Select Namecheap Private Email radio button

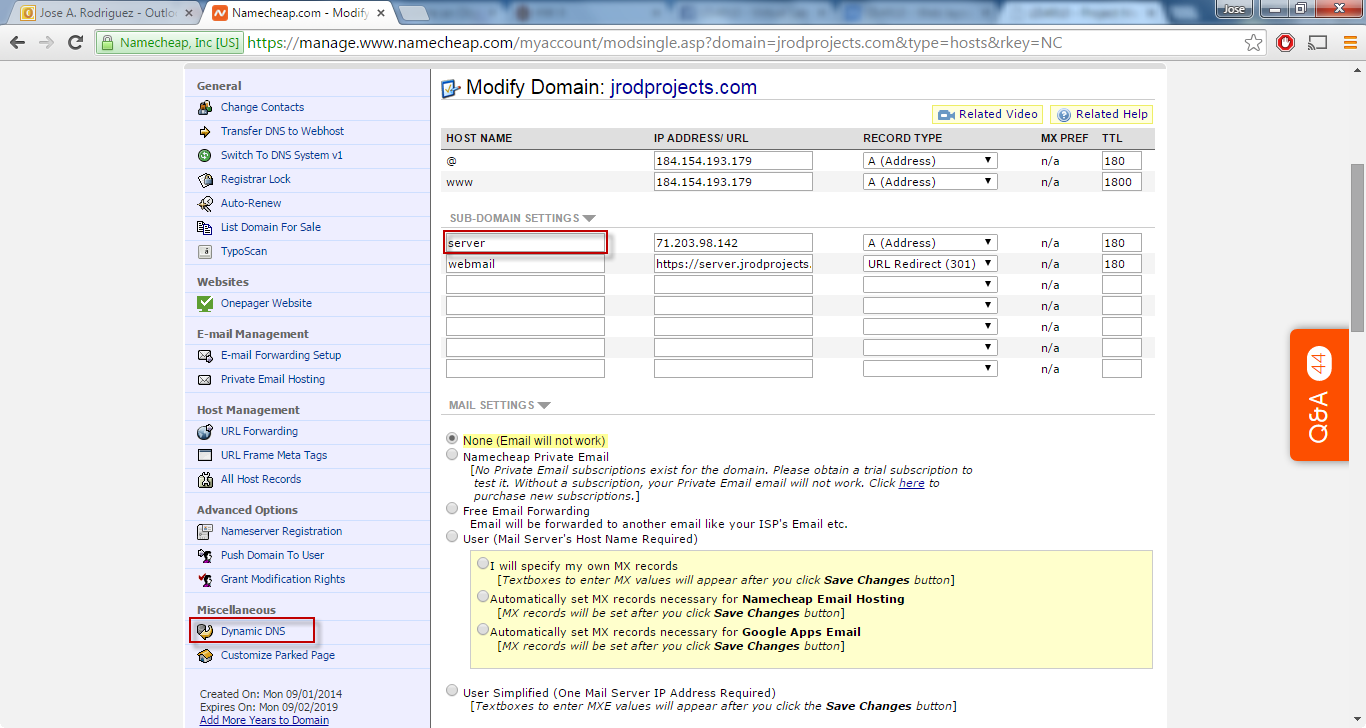453,455
